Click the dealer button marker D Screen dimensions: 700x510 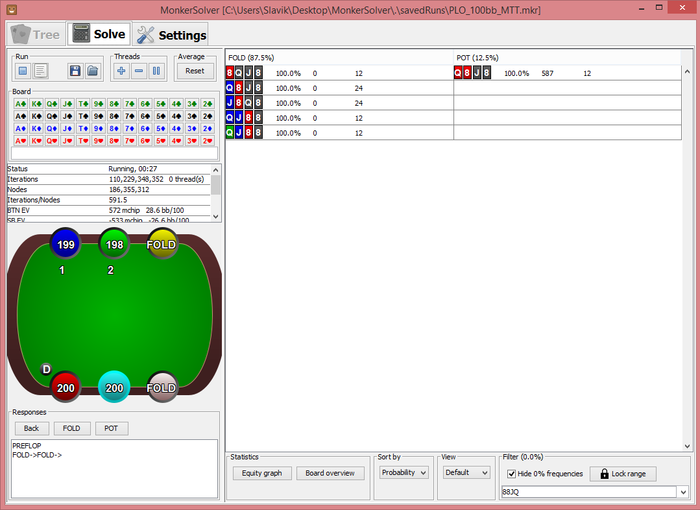pos(46,369)
